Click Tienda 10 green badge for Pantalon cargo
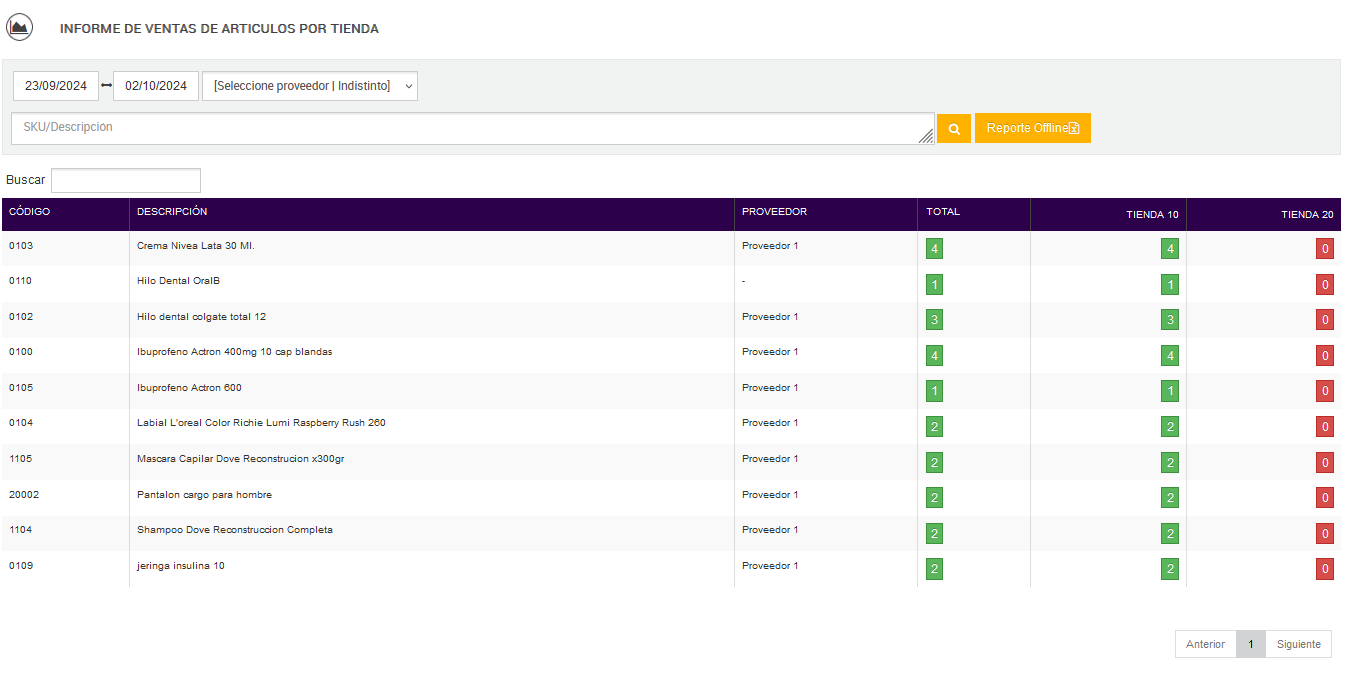 (1170, 498)
